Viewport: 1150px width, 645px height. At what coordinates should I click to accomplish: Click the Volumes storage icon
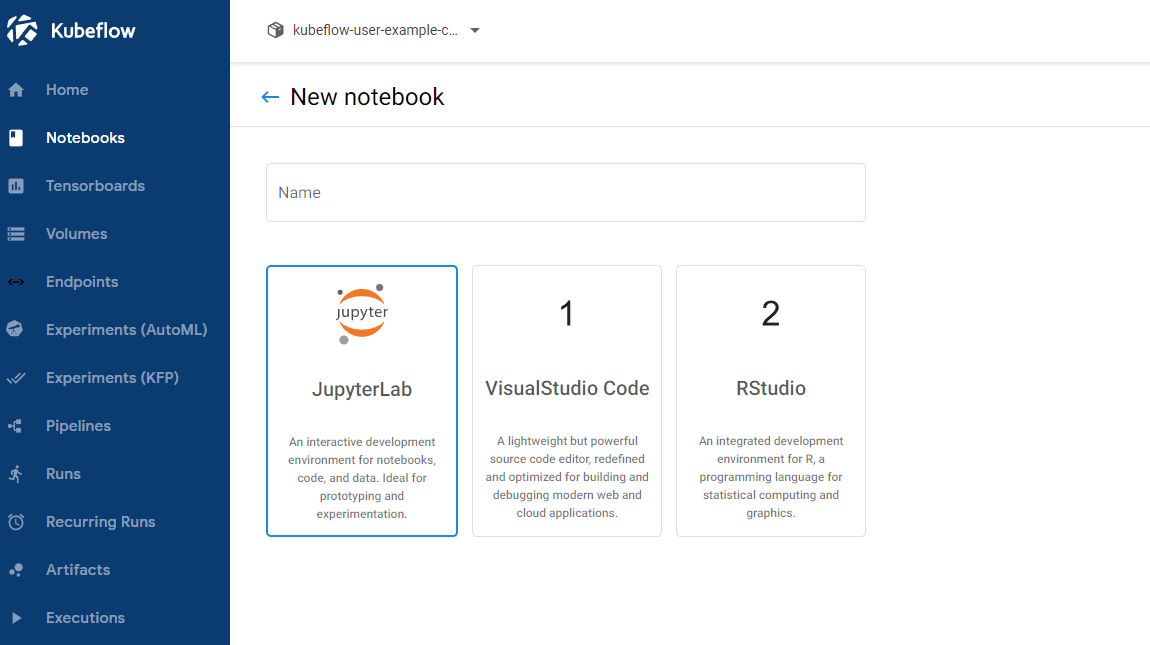coord(16,234)
